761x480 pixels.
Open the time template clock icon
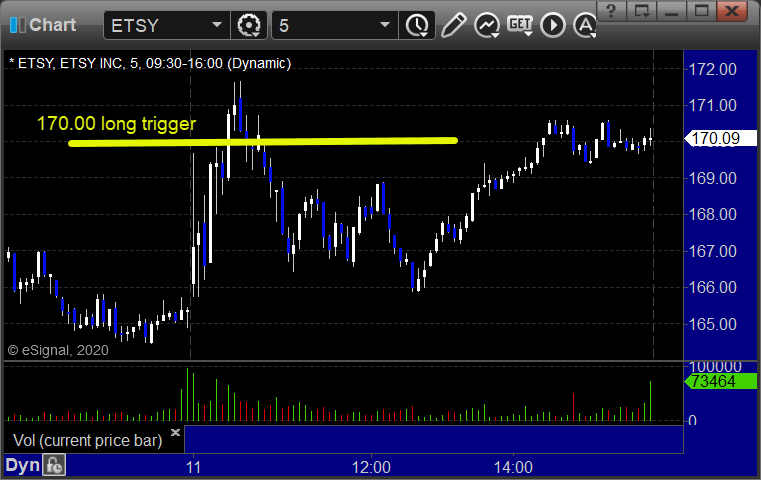pos(417,25)
